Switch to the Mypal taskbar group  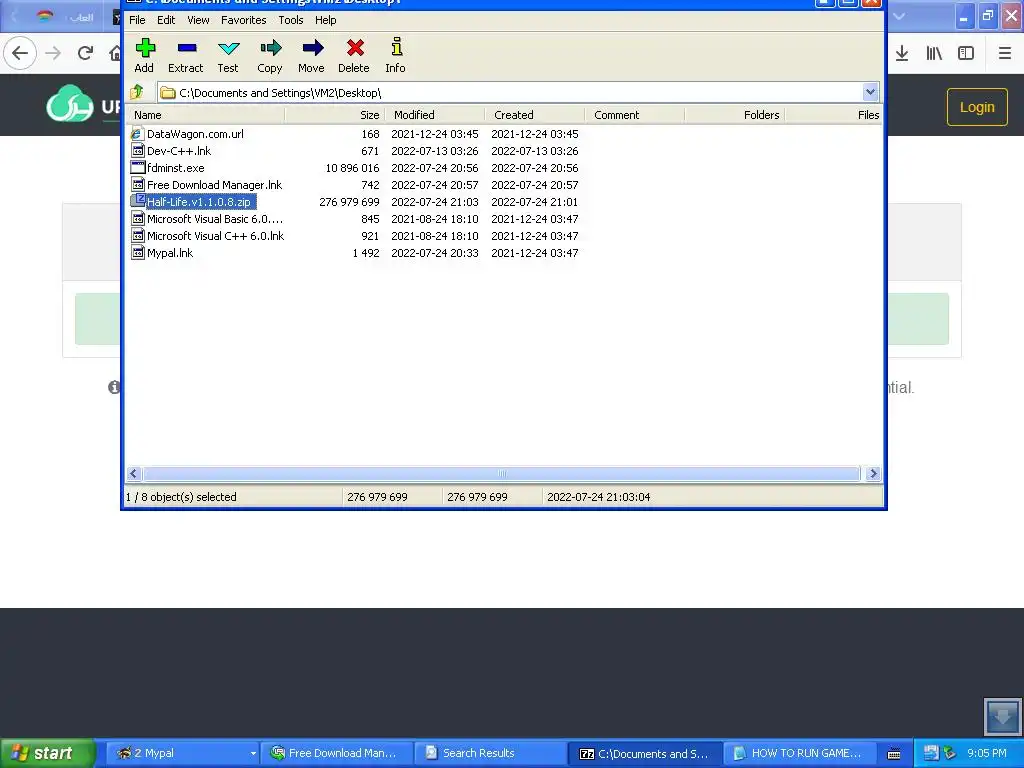pyautogui.click(x=186, y=753)
